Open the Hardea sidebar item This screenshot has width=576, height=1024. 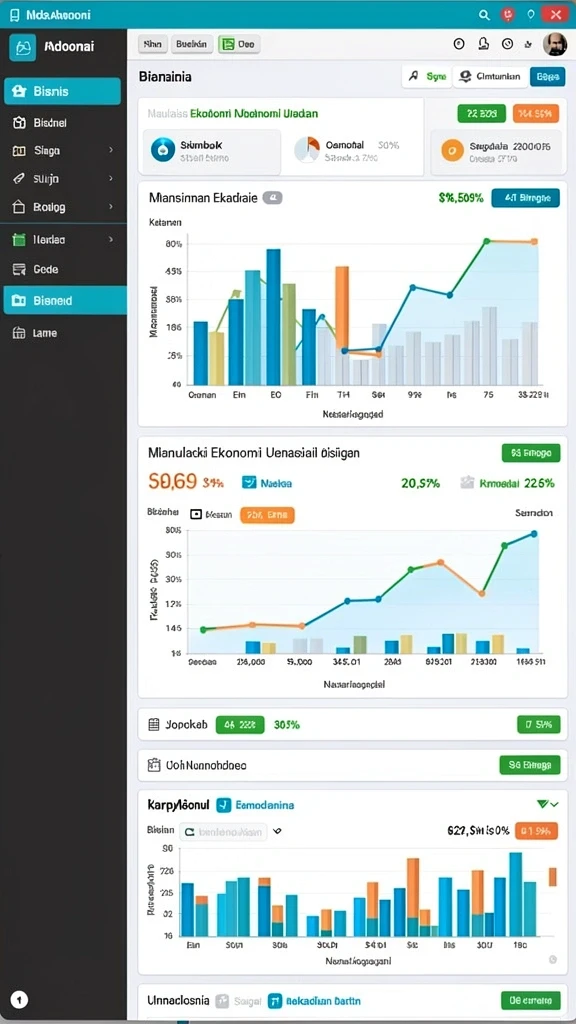[62, 240]
